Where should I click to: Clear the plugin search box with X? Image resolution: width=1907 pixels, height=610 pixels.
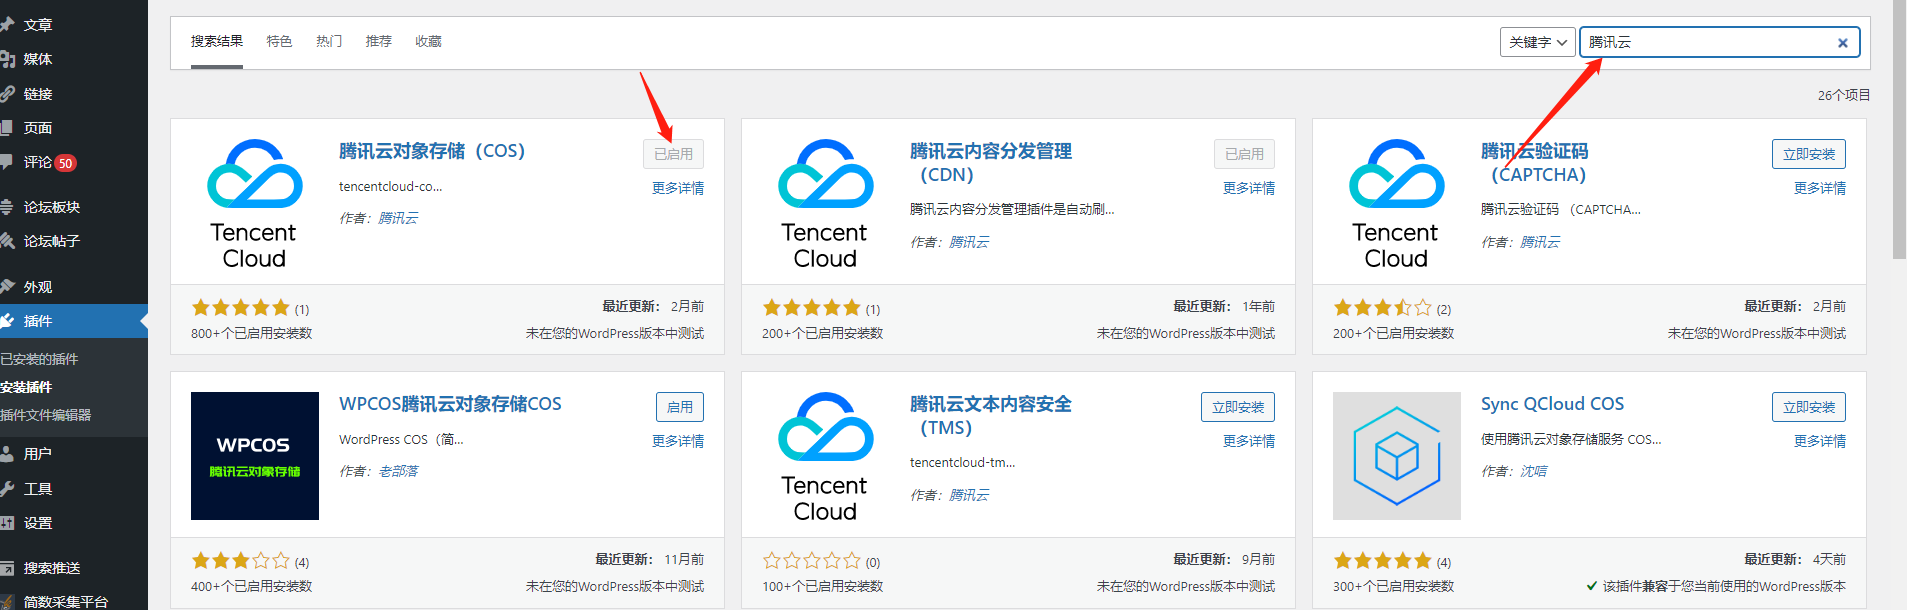point(1842,43)
